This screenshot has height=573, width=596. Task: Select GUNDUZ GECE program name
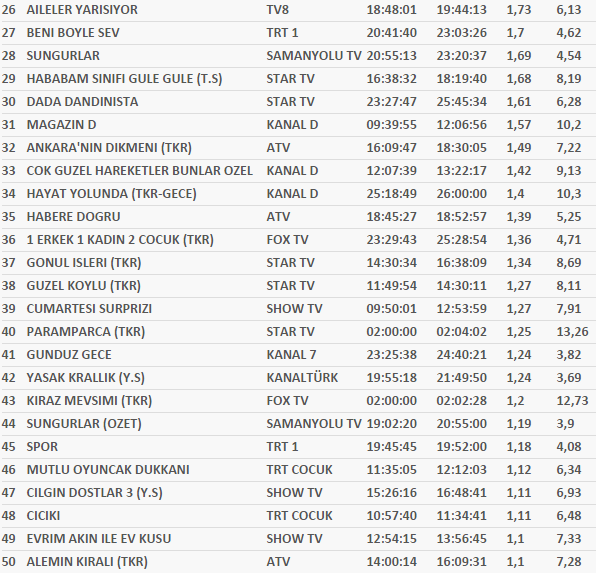(69, 355)
